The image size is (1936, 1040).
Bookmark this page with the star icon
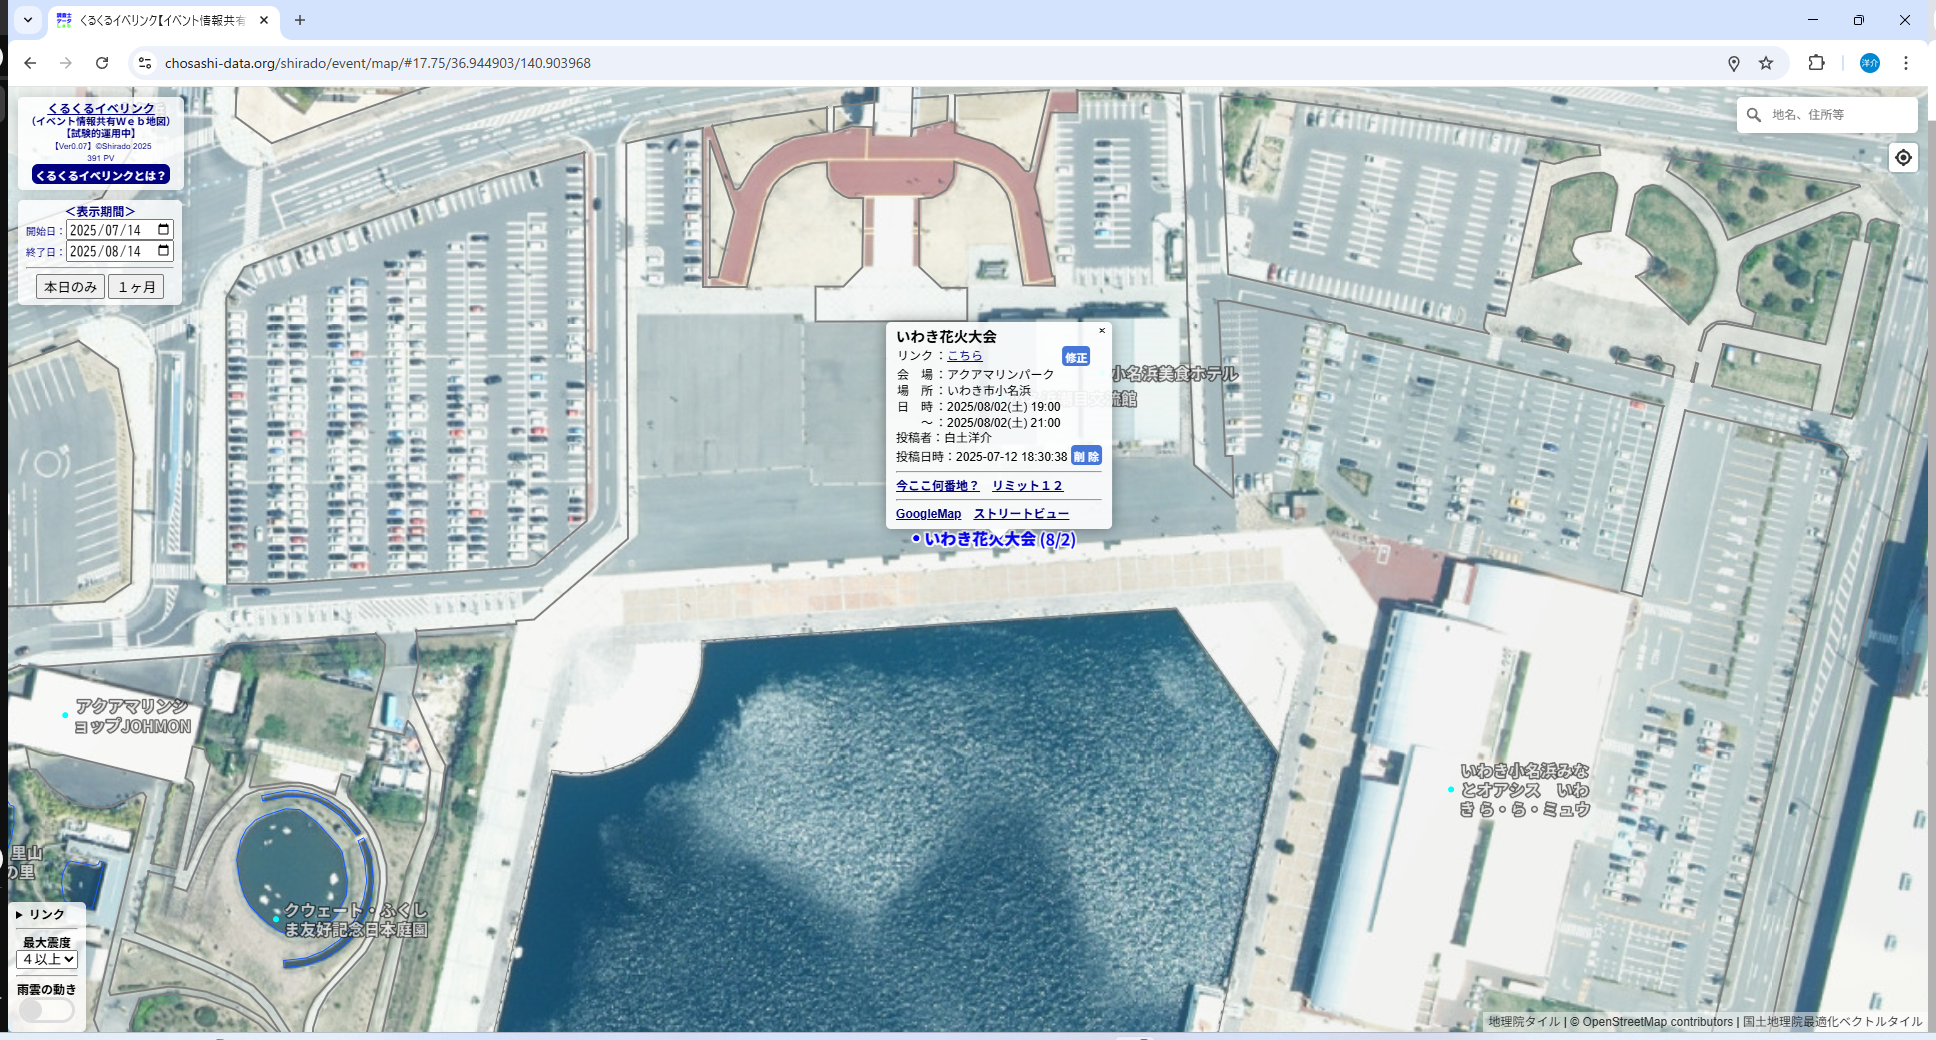pos(1766,63)
